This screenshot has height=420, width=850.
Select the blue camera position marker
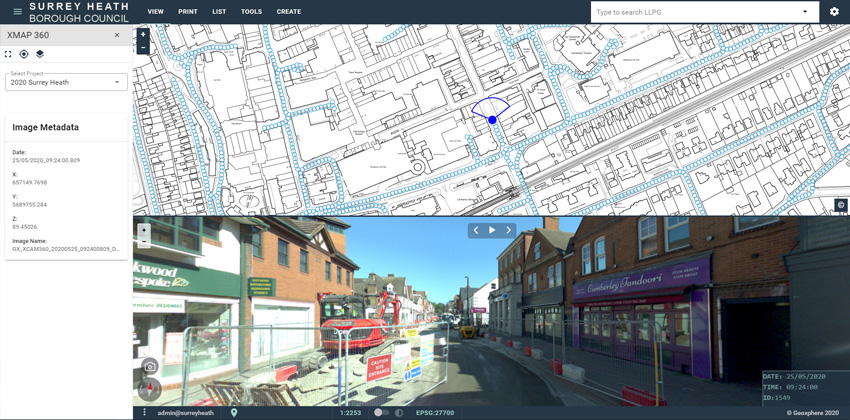pyautogui.click(x=492, y=120)
